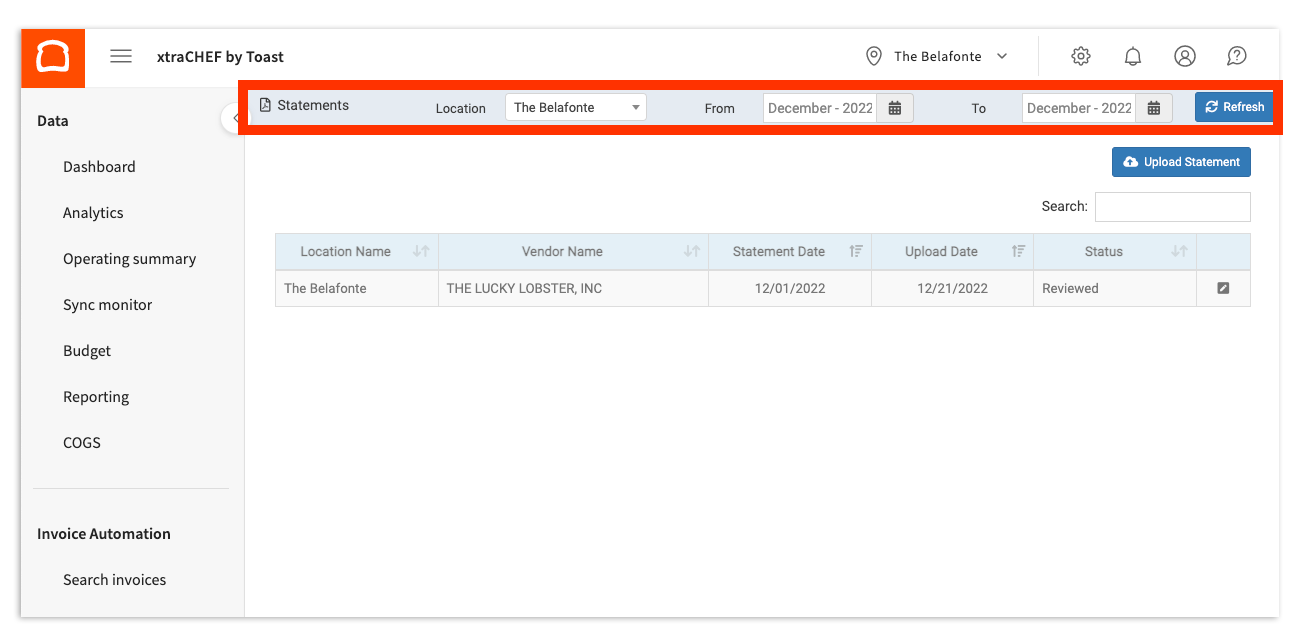Open user profile account icon

pos(1184,57)
